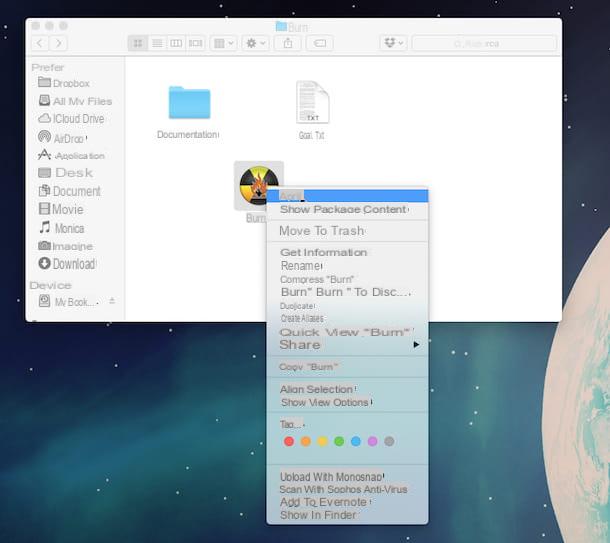
Task: Choose Show Package Content
Action: (347, 209)
